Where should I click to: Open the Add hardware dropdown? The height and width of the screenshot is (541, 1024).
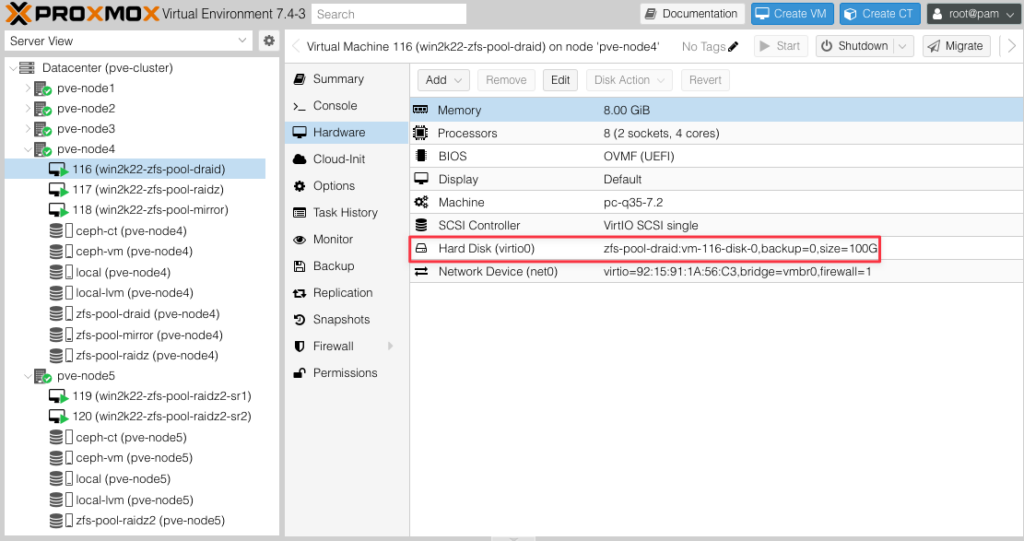(443, 80)
